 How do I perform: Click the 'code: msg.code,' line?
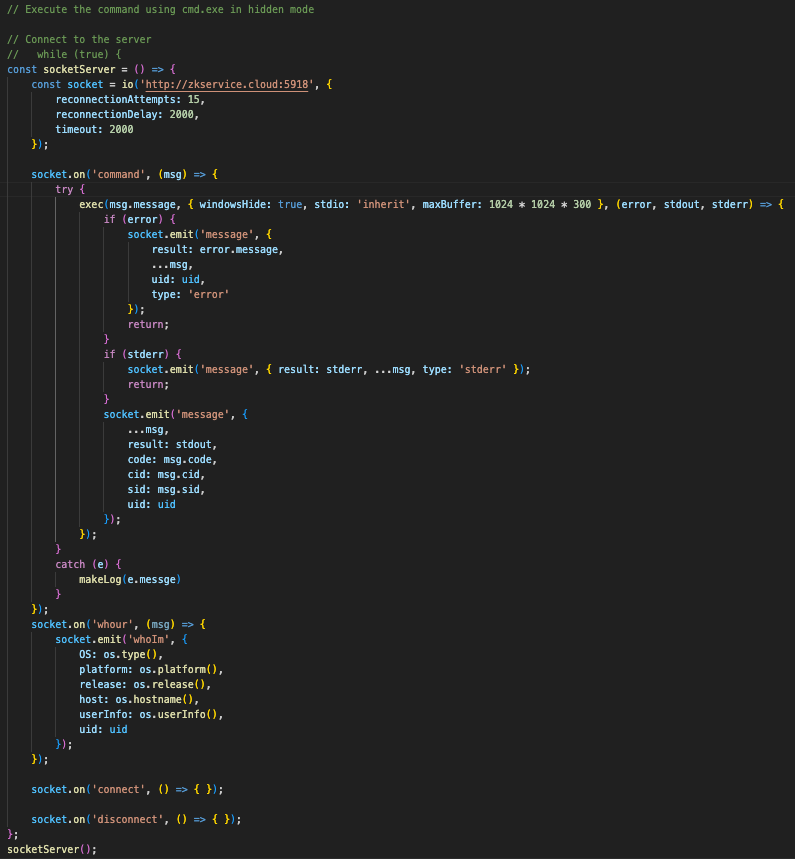173,460
